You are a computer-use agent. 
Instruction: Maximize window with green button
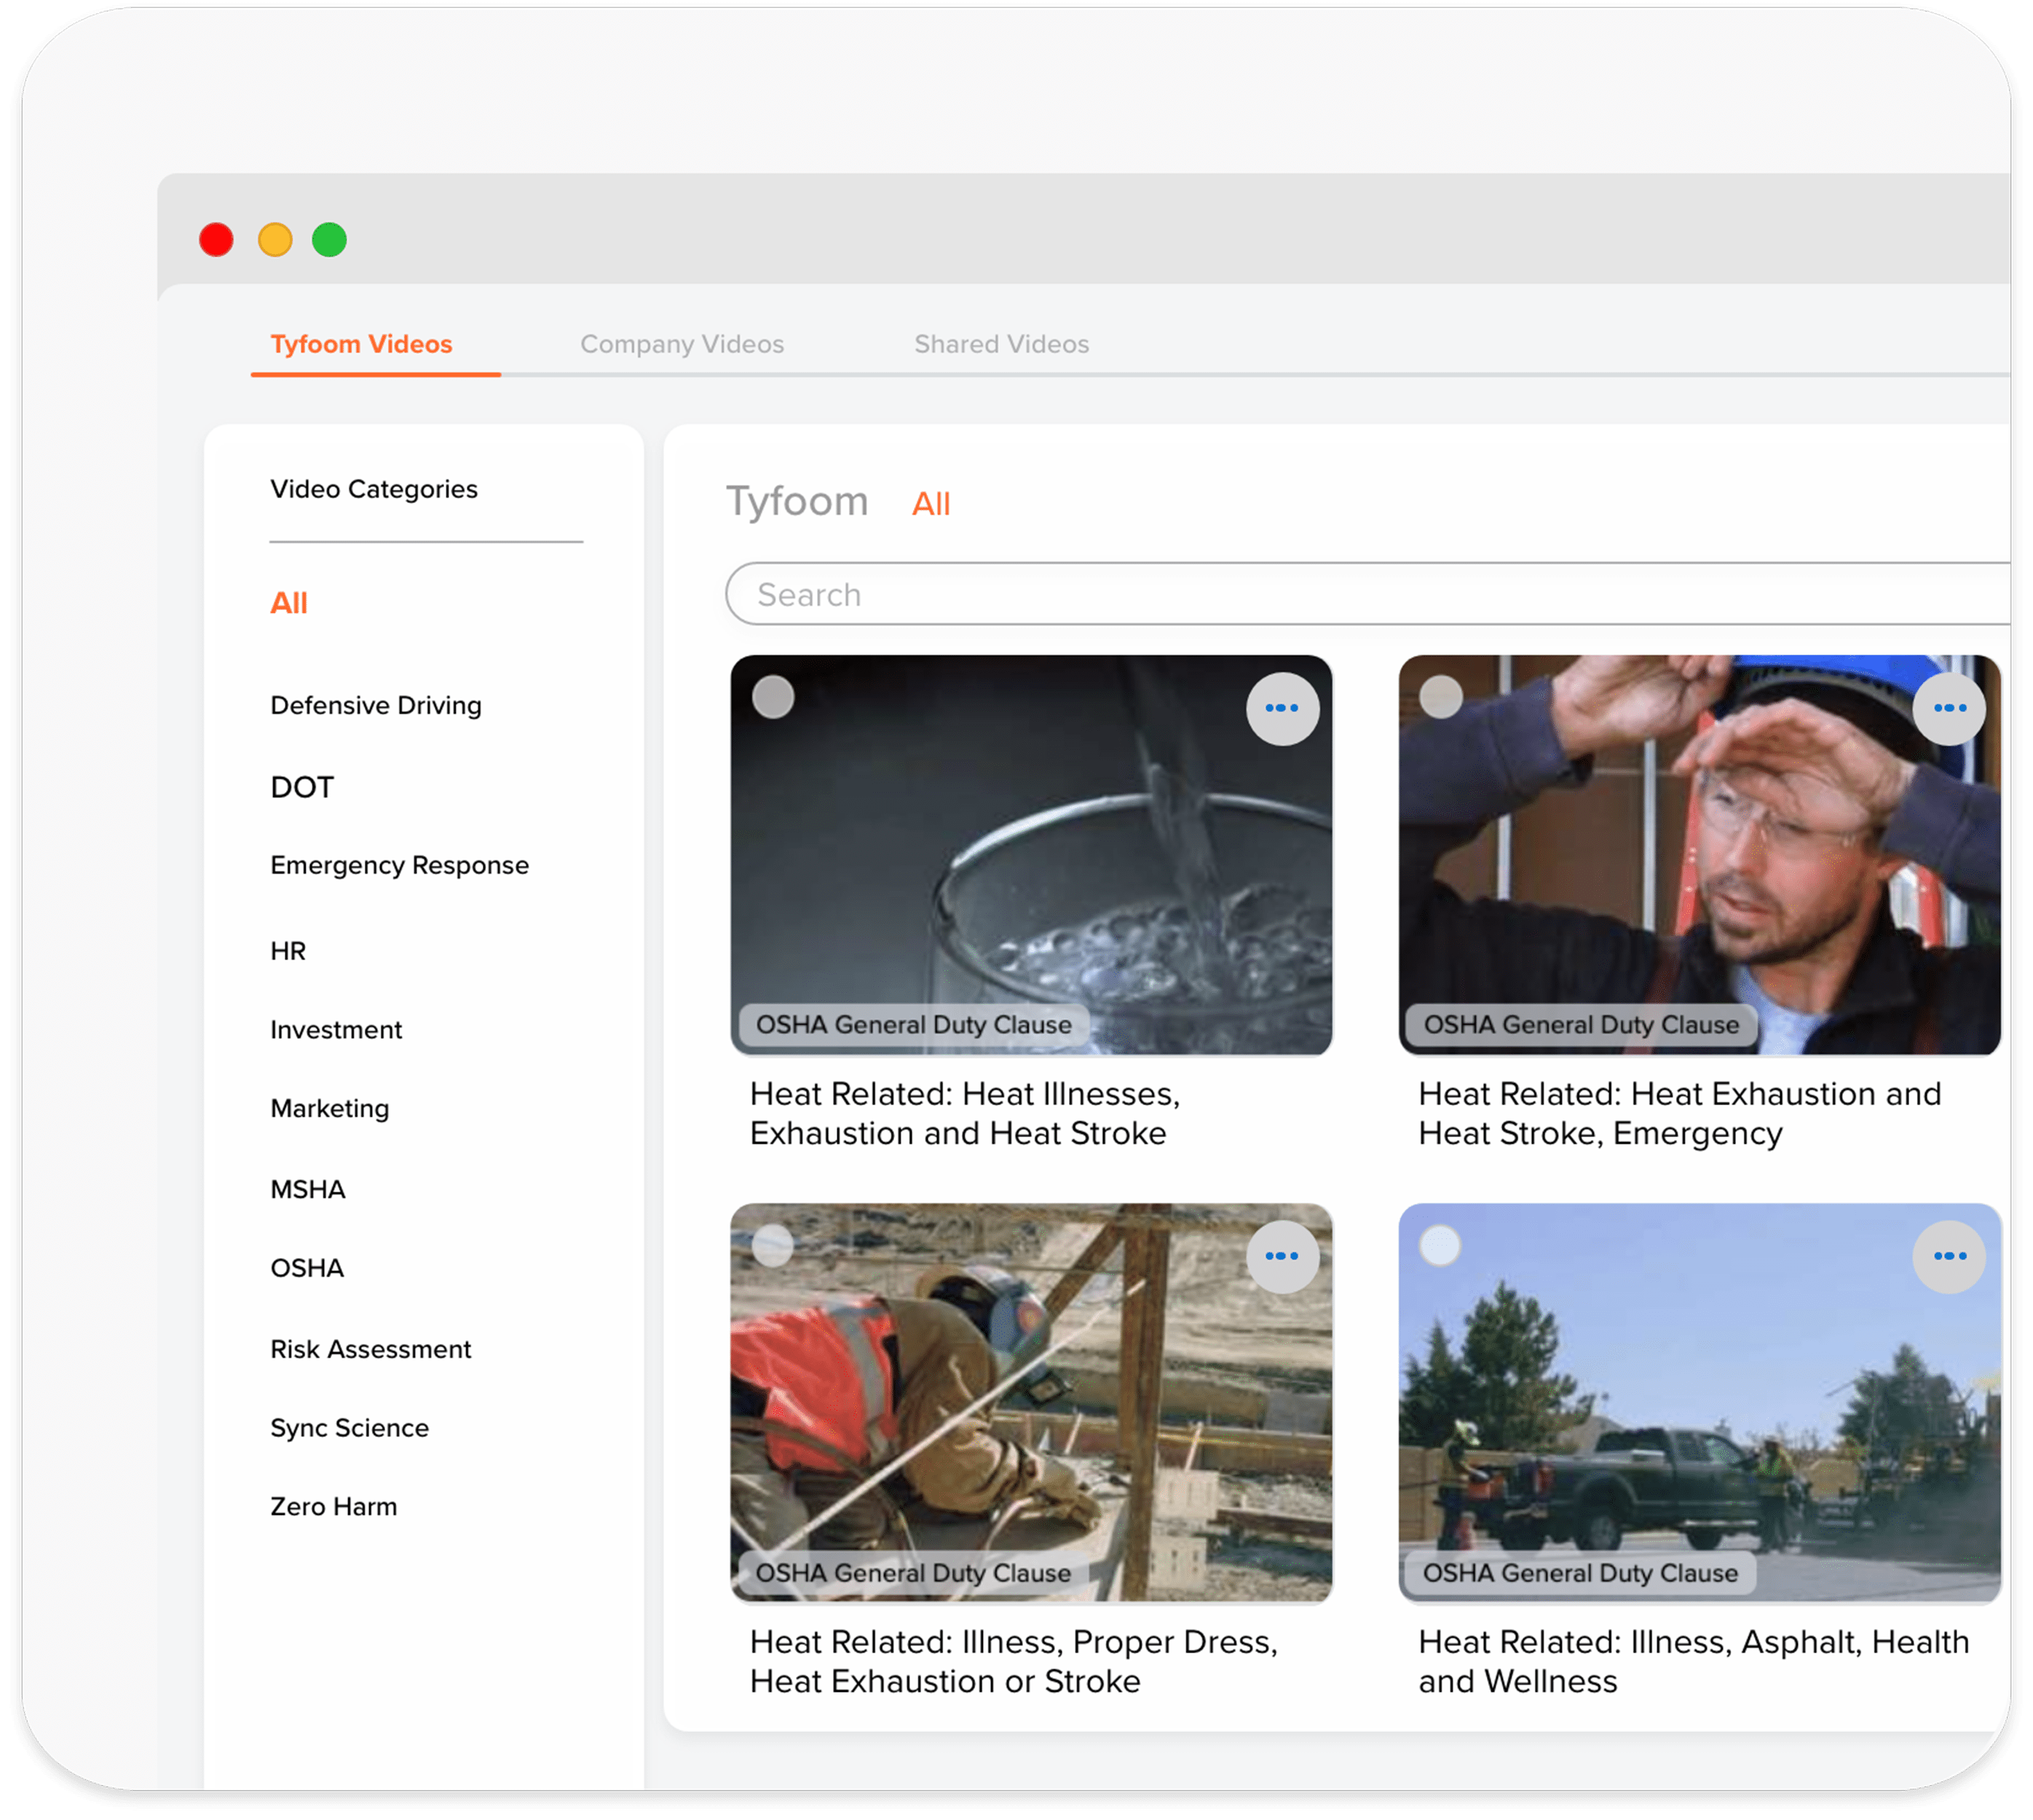pos(329,240)
